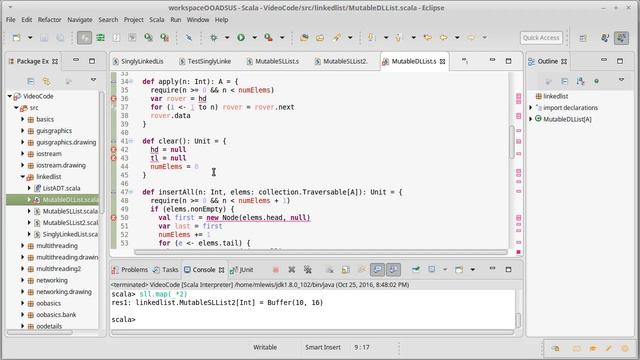
Task: Click the Open Type package icon in toolbar
Action: (x=304, y=38)
